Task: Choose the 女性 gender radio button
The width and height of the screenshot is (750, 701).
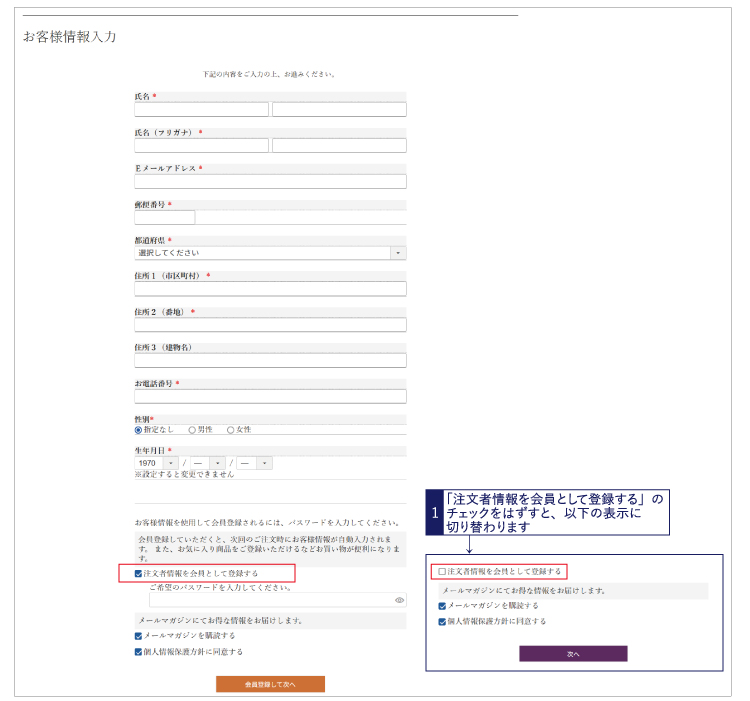Action: pos(231,430)
